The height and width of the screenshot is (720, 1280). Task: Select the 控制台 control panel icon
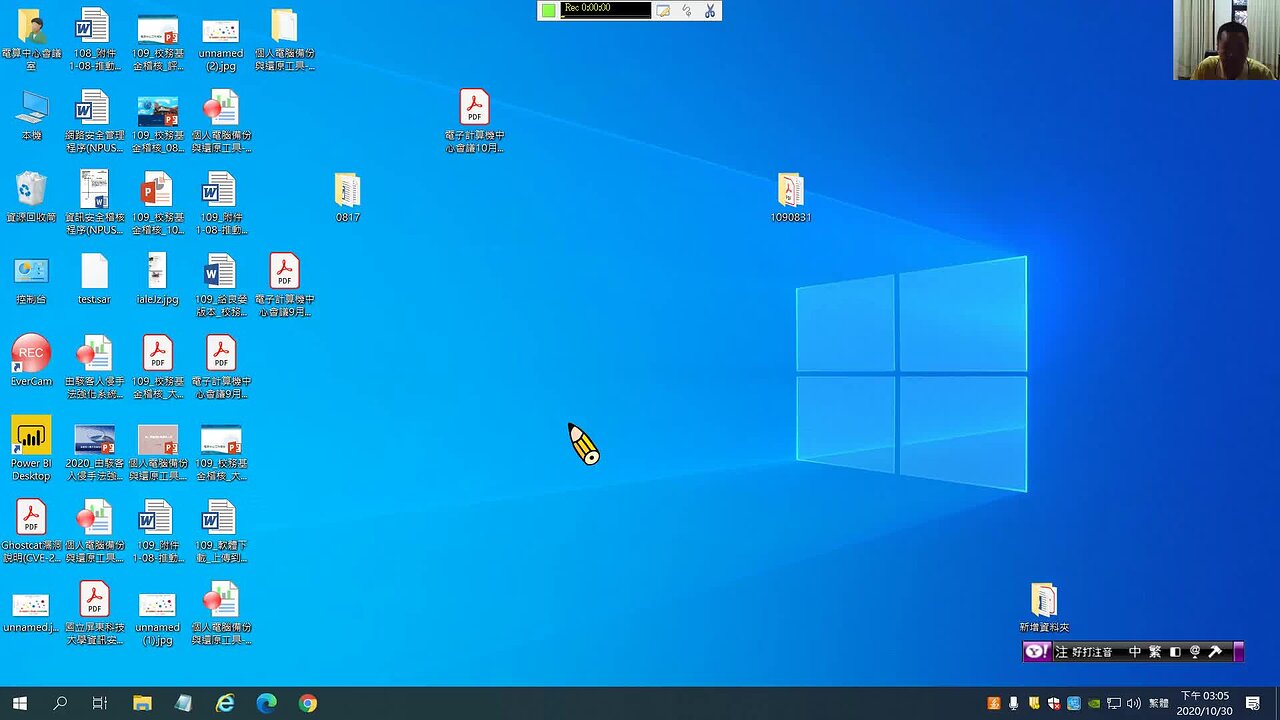31,278
